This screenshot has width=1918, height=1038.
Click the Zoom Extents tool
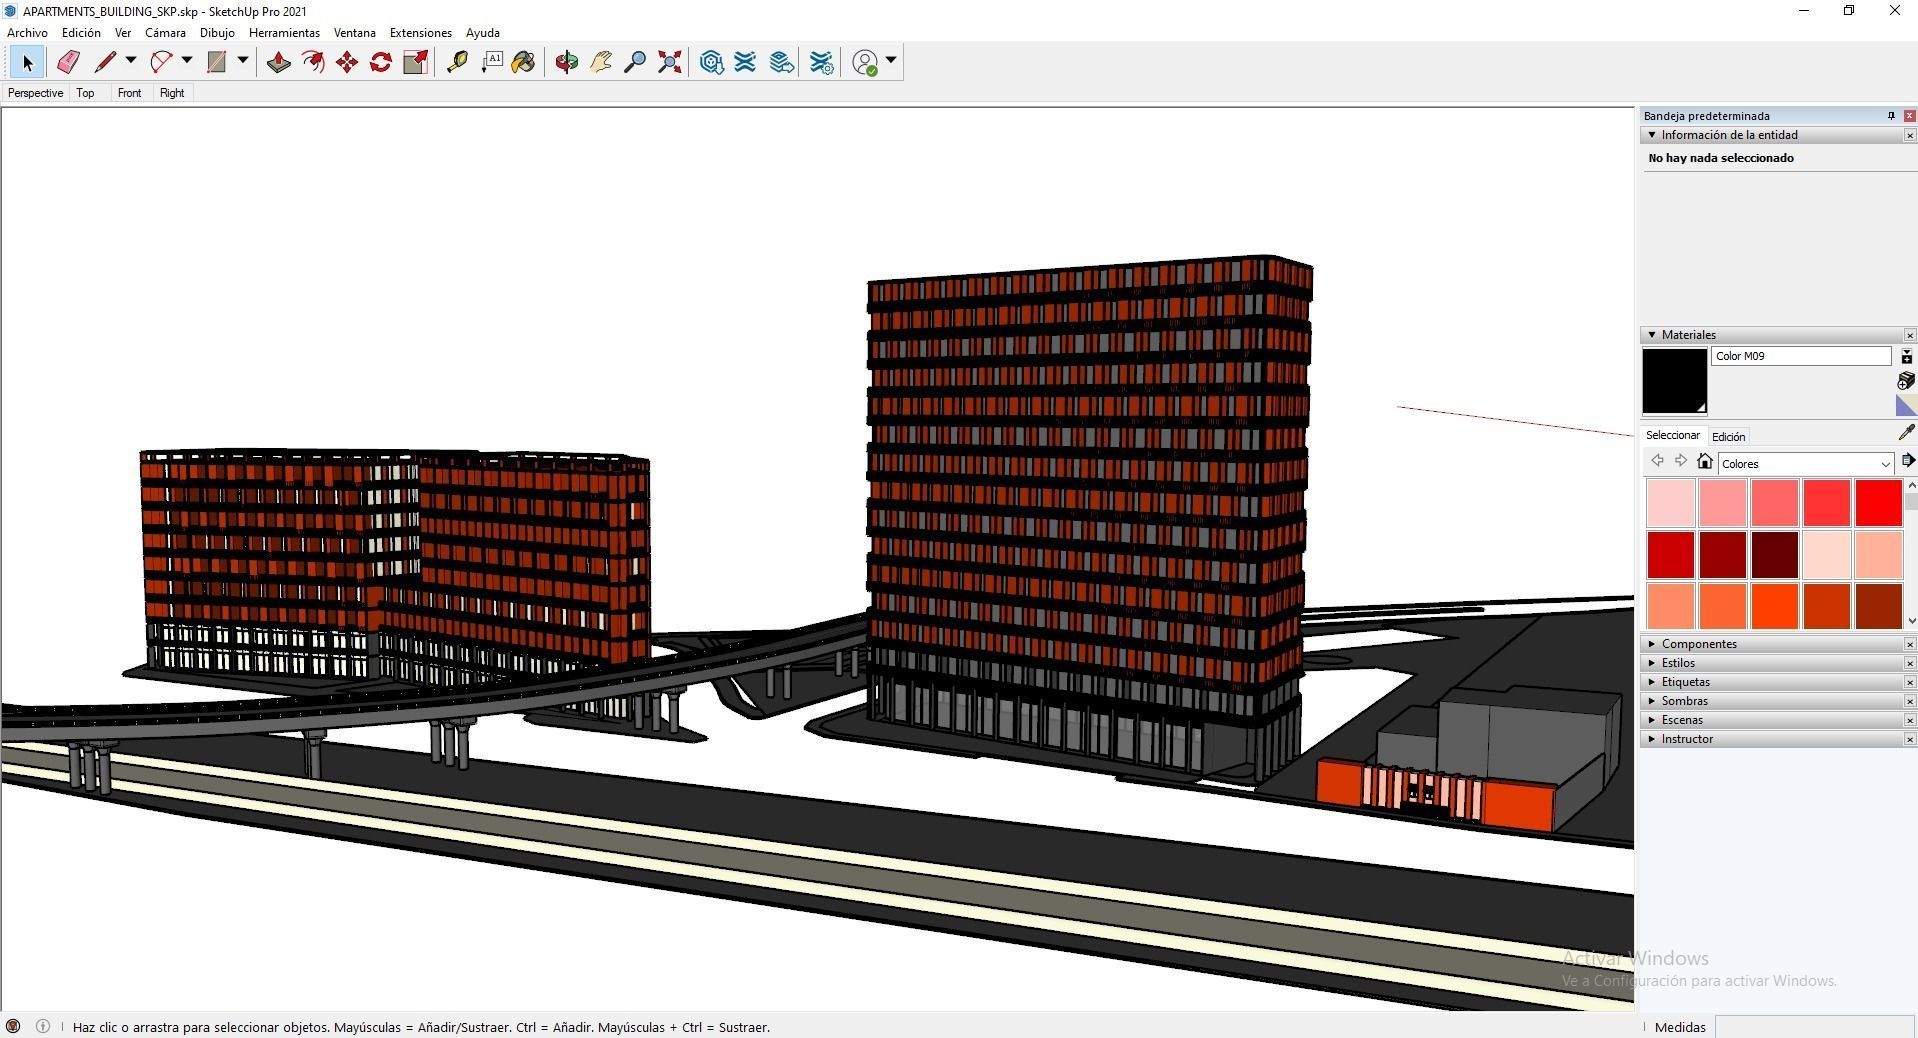click(x=669, y=62)
